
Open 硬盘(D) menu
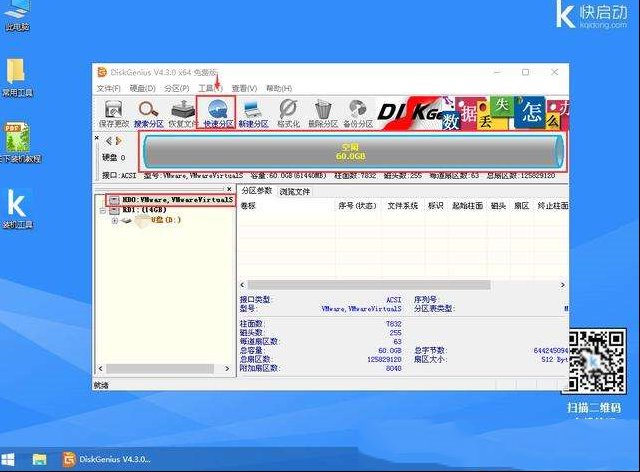142,88
